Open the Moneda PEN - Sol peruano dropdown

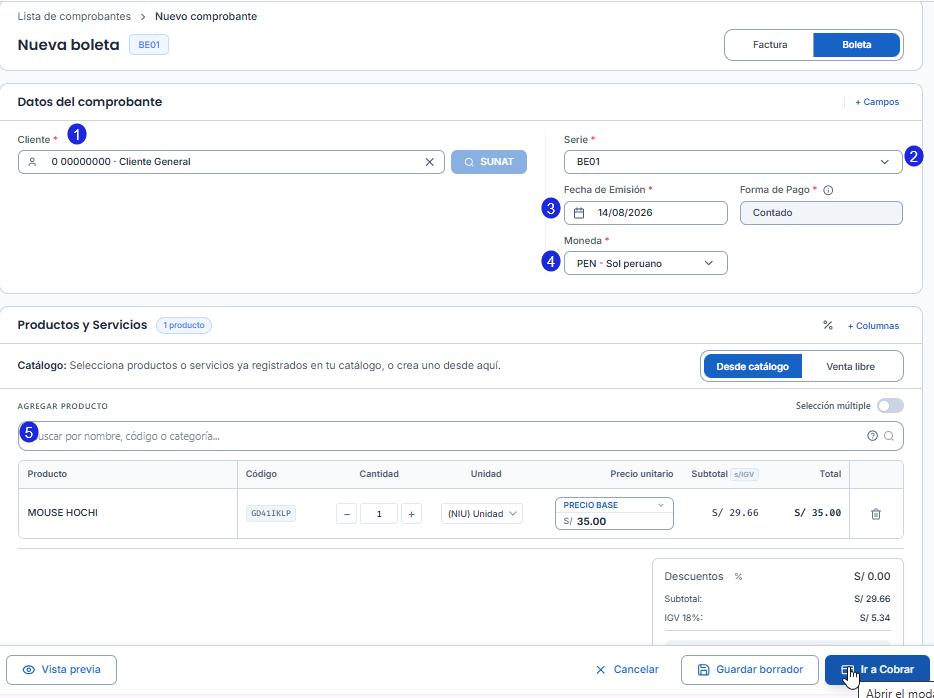click(x=646, y=263)
